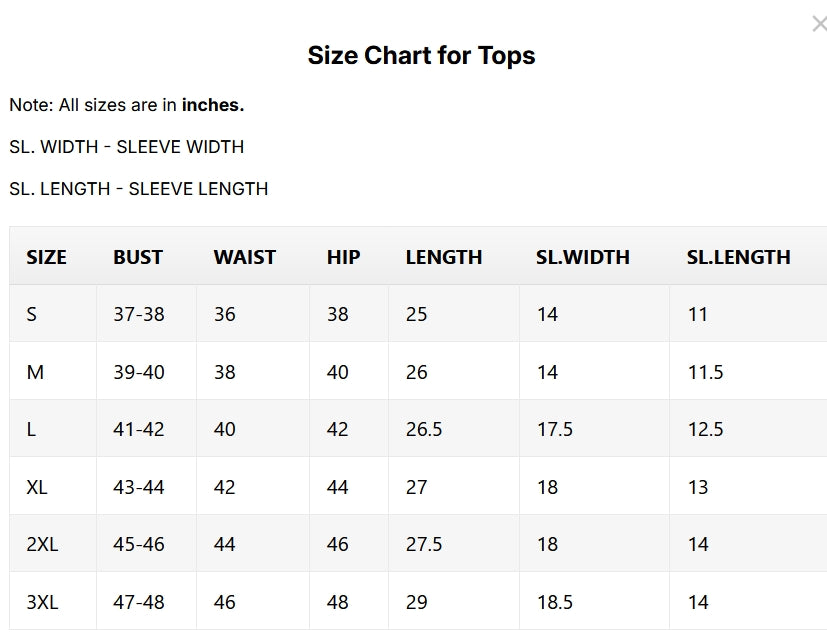Click the SLEEVE LENGTH abbreviation note
827x637 pixels.
[x=139, y=189]
